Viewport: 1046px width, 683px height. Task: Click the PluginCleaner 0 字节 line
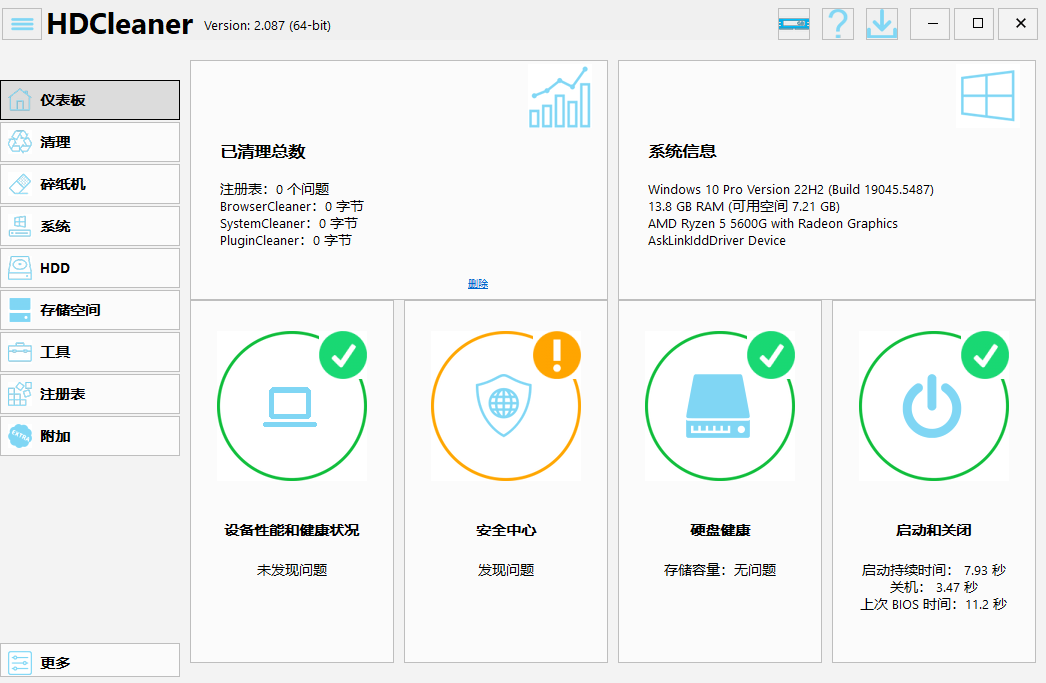tap(286, 241)
